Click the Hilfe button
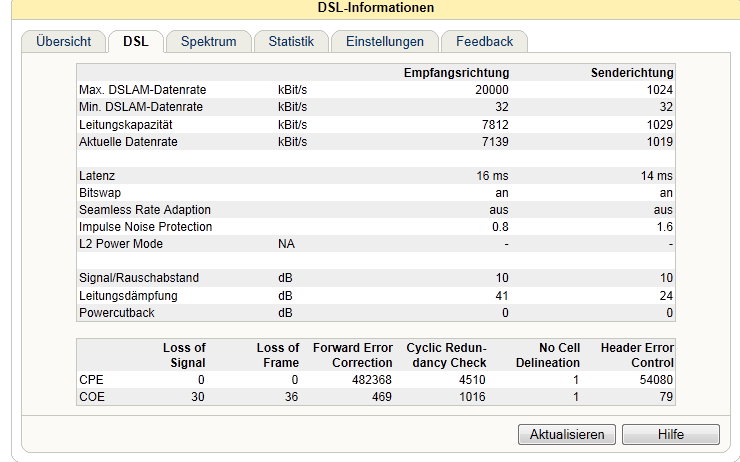Screen dimensions: 740x462 pyautogui.click(x=671, y=434)
